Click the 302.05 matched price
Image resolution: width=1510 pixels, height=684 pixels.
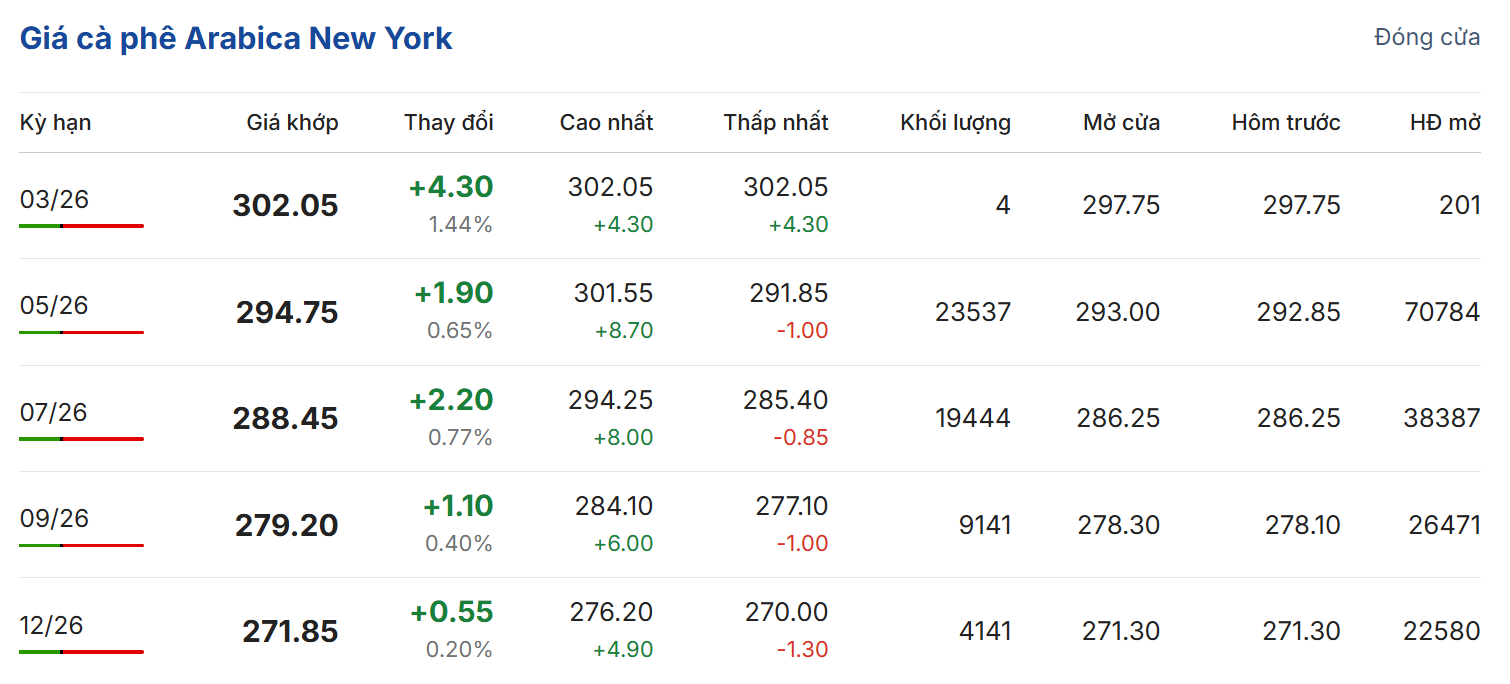coord(285,206)
